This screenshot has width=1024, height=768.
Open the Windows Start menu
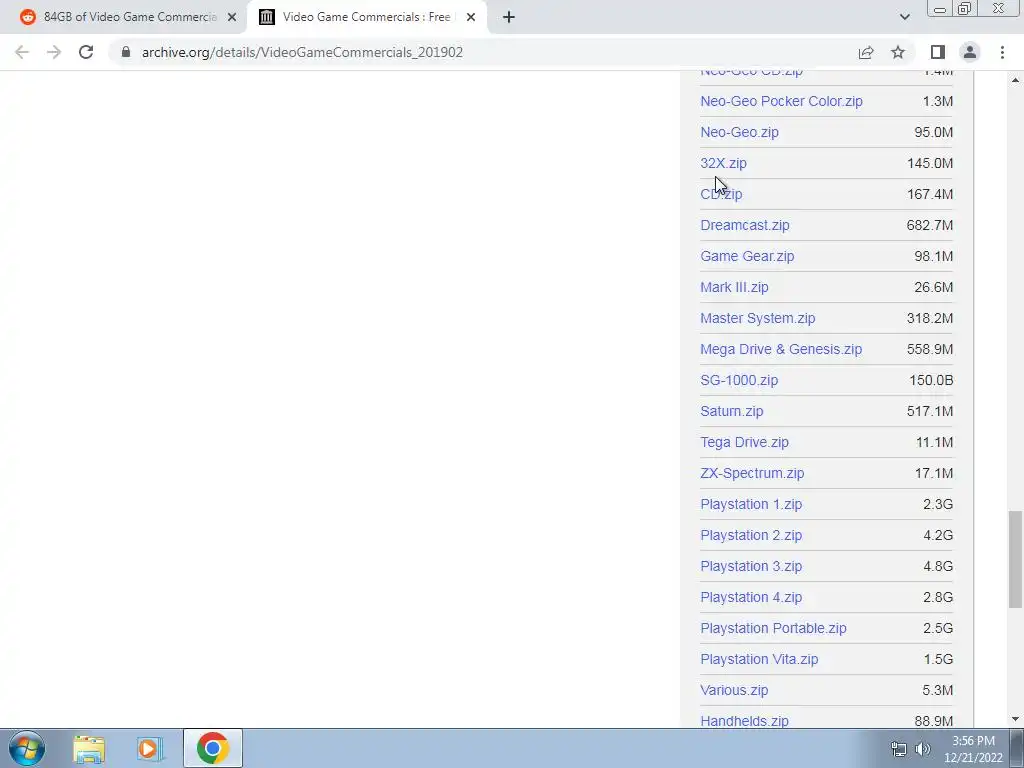pos(27,748)
